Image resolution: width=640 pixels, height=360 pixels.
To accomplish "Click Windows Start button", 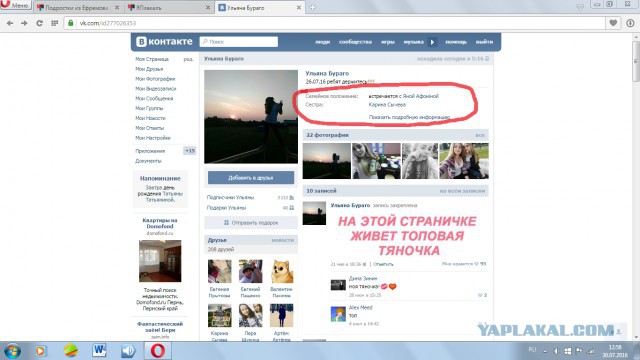I will (x=12, y=351).
